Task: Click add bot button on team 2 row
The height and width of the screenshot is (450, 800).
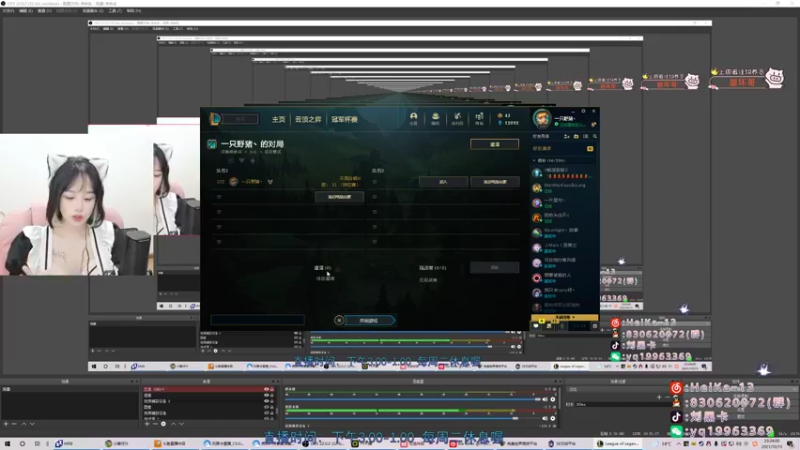Action: [x=495, y=182]
